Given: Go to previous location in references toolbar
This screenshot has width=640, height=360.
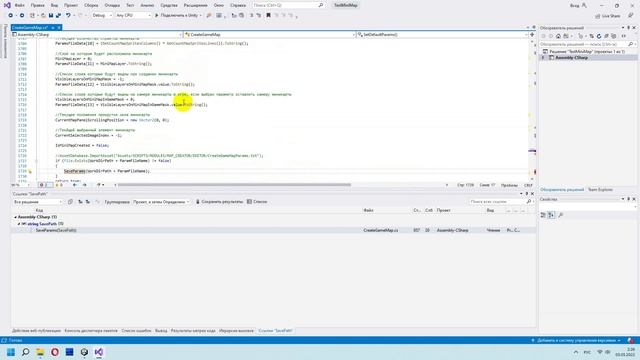Looking at the screenshot, I should [x=80, y=202].
